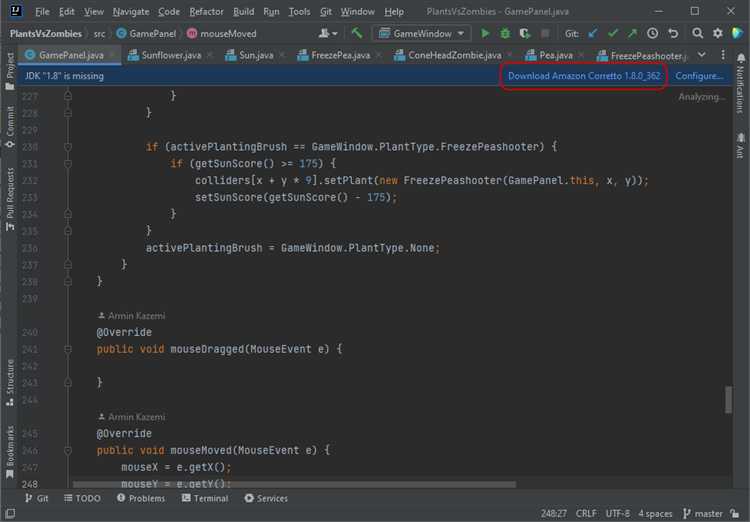Commit changes with the green checkmark icon
750x522 pixels.
point(613,33)
